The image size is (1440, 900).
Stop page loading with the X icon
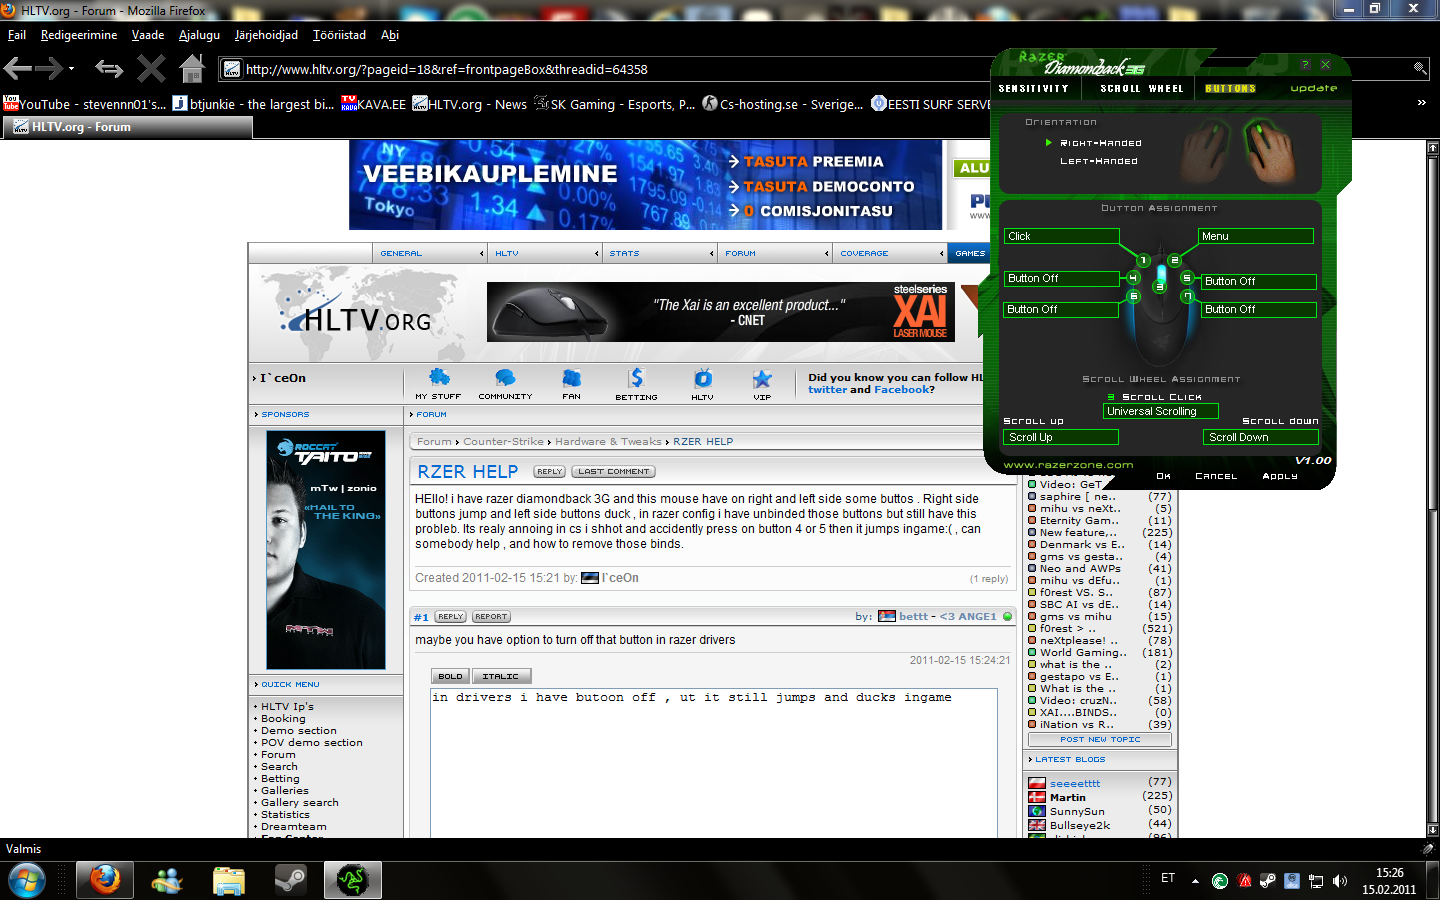coord(151,69)
